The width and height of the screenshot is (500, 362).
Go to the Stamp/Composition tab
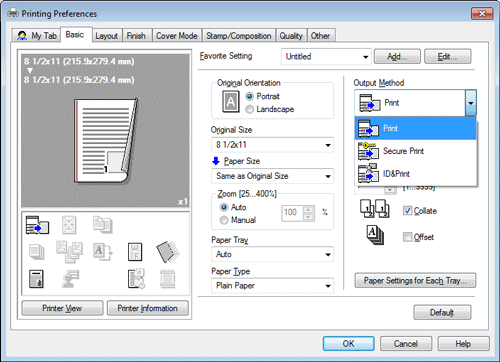click(239, 36)
